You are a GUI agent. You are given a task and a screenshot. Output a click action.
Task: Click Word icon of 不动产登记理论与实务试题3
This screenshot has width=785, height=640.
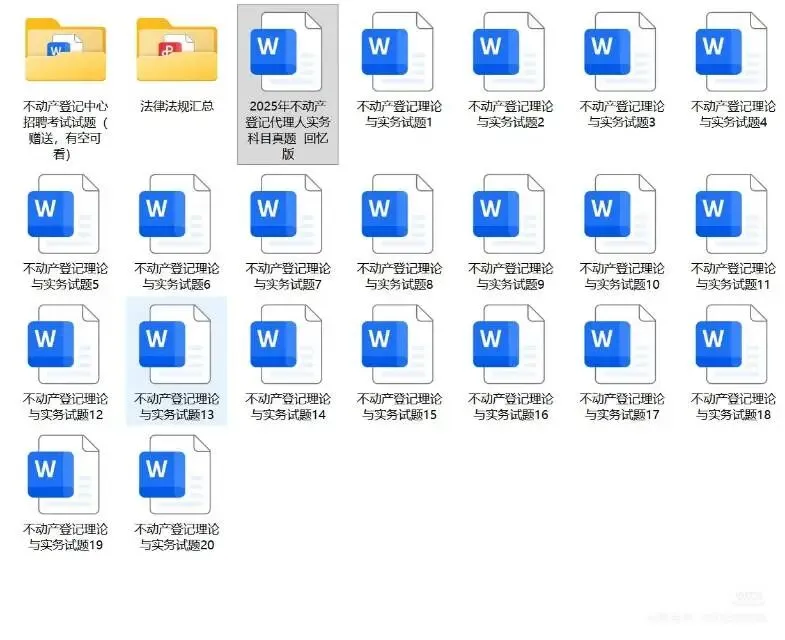coord(620,52)
